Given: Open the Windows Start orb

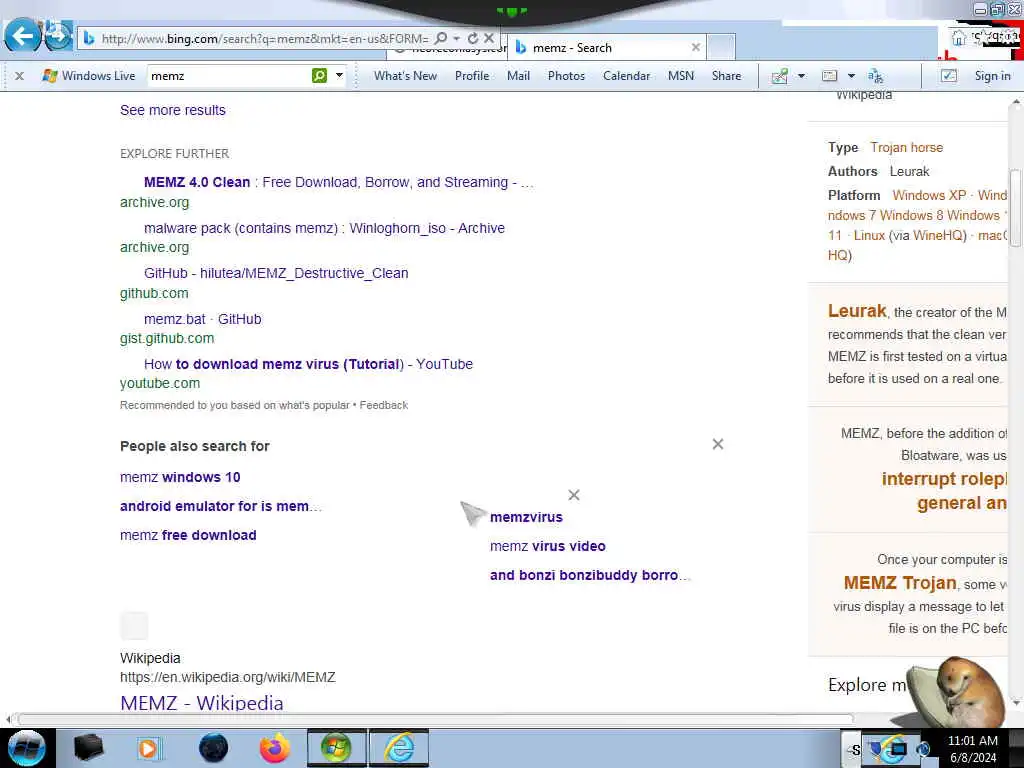Looking at the screenshot, I should [x=27, y=748].
